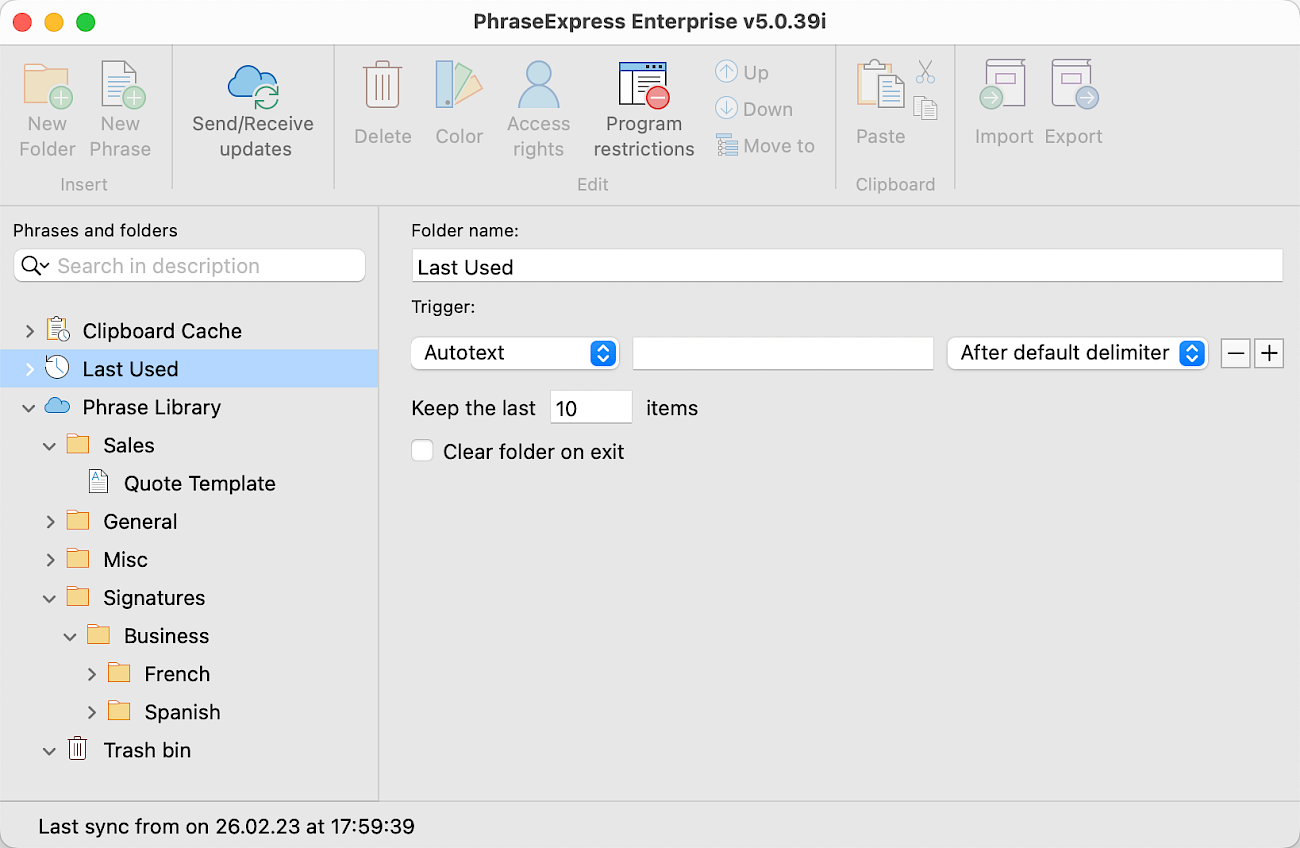Collapse the Business folder

tap(70, 636)
